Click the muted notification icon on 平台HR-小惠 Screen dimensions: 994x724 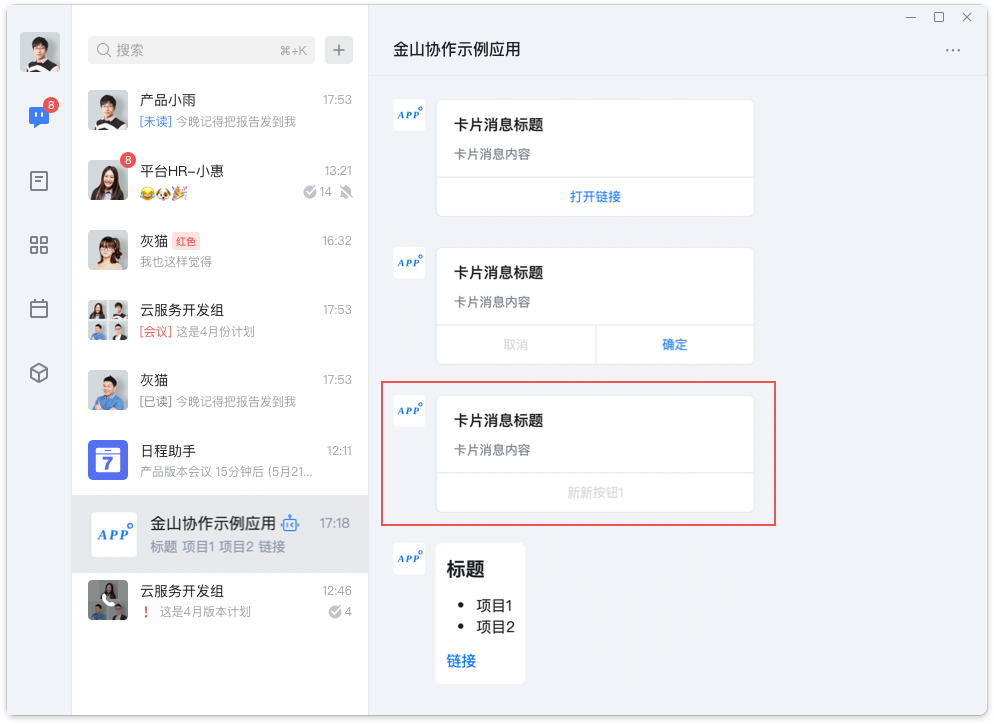coord(345,192)
